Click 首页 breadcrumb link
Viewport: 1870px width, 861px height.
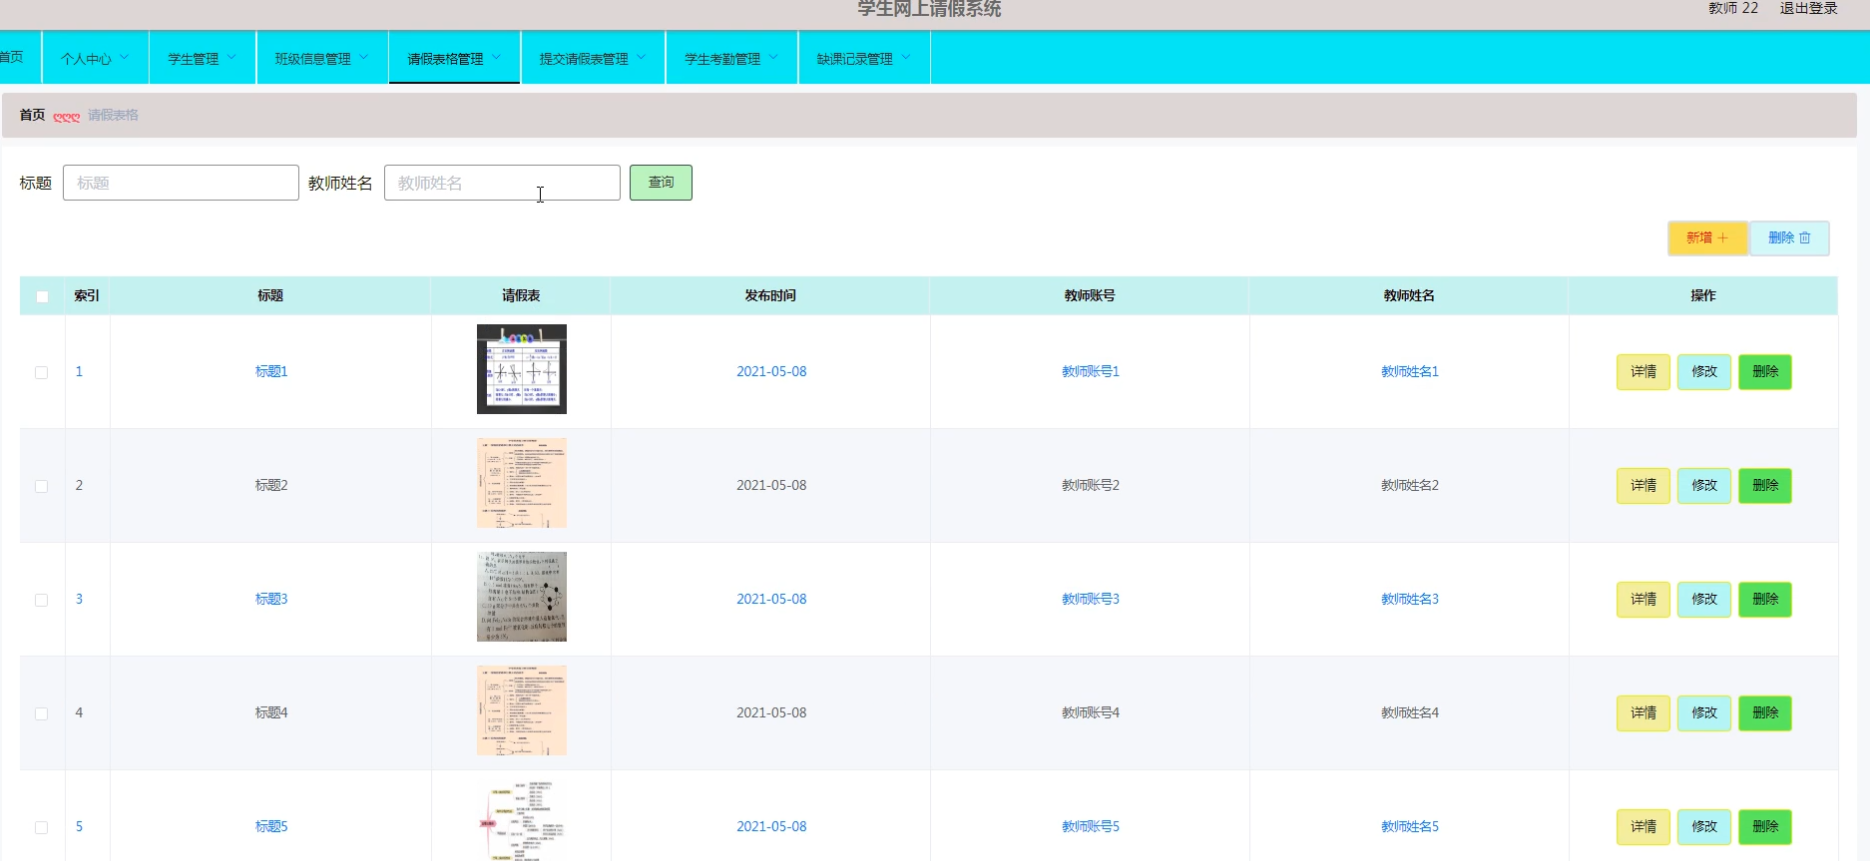coord(32,115)
